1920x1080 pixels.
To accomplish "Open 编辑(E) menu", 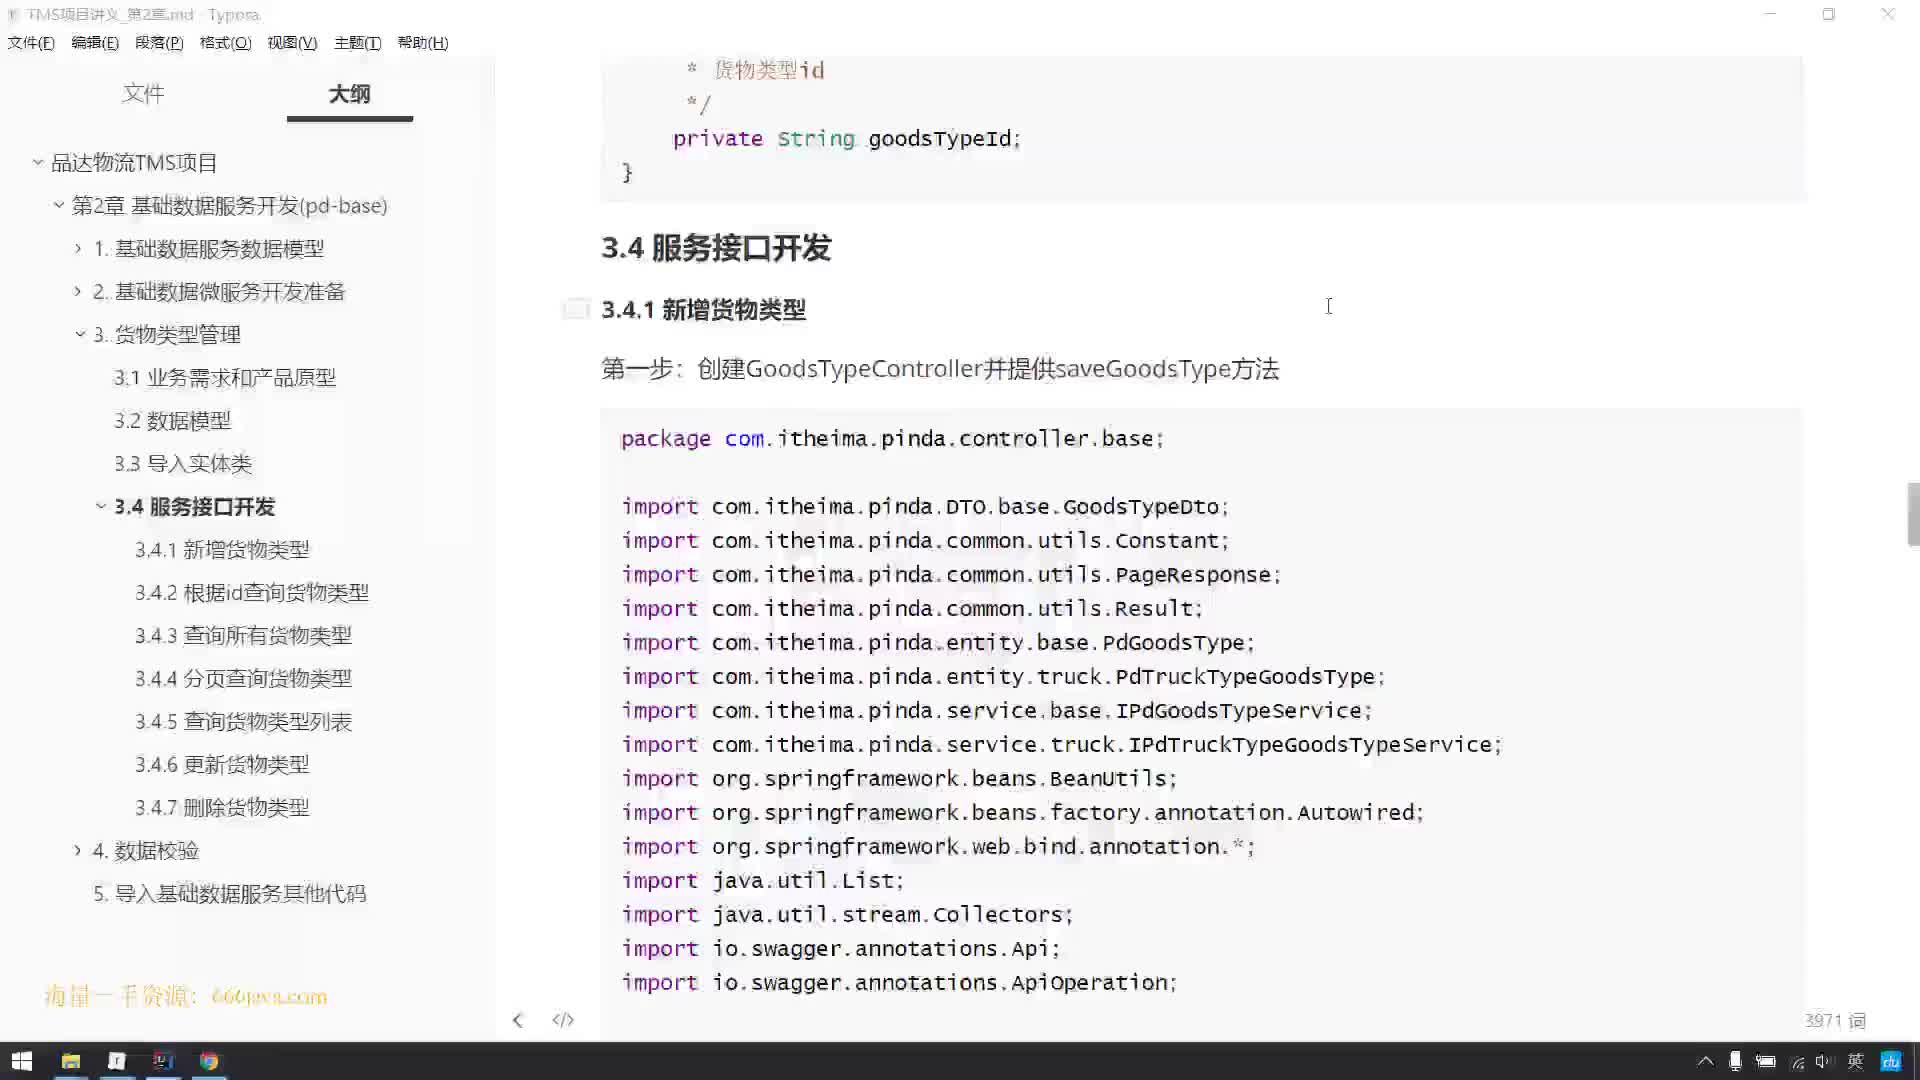I will tap(95, 42).
